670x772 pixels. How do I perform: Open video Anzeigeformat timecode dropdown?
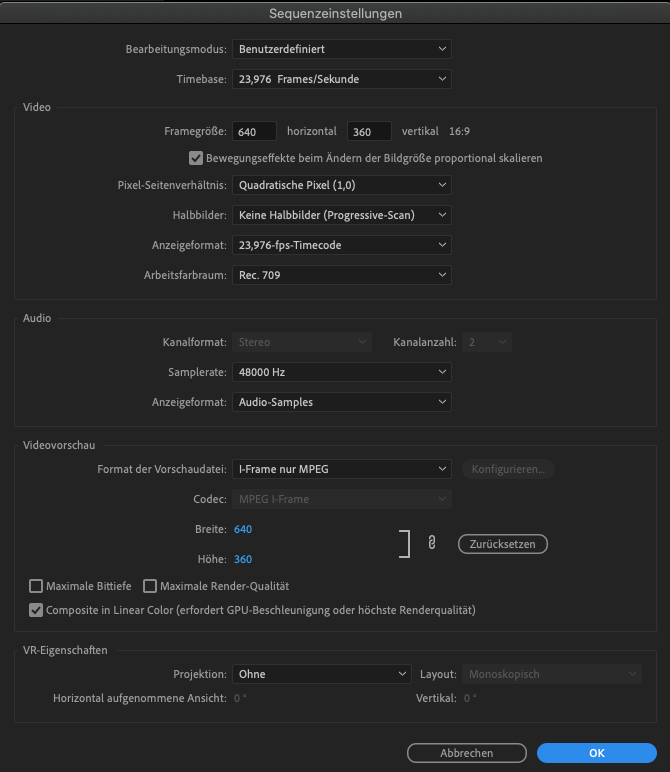(x=341, y=245)
